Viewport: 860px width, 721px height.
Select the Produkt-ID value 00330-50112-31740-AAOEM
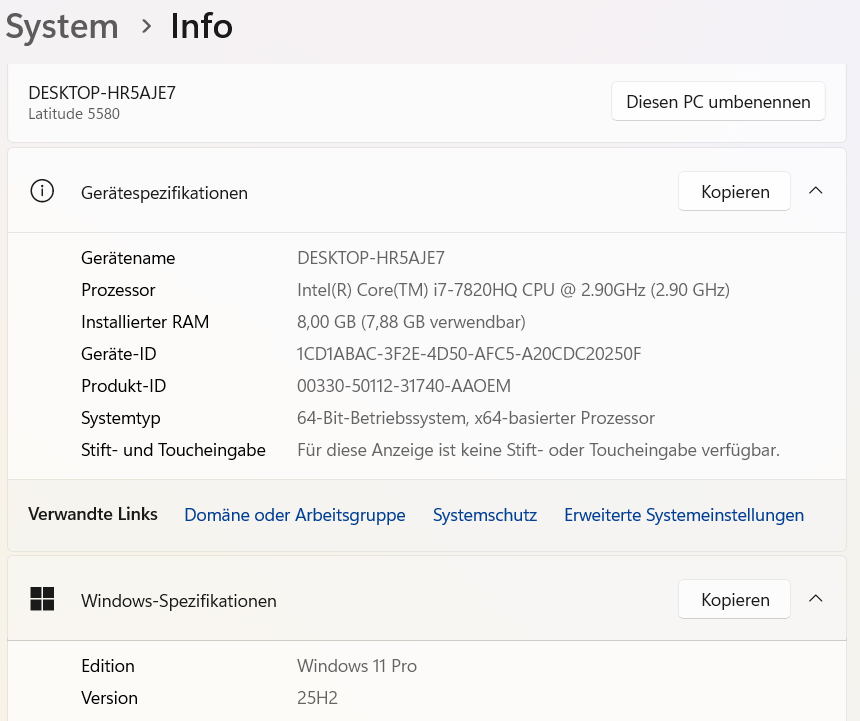(x=404, y=386)
